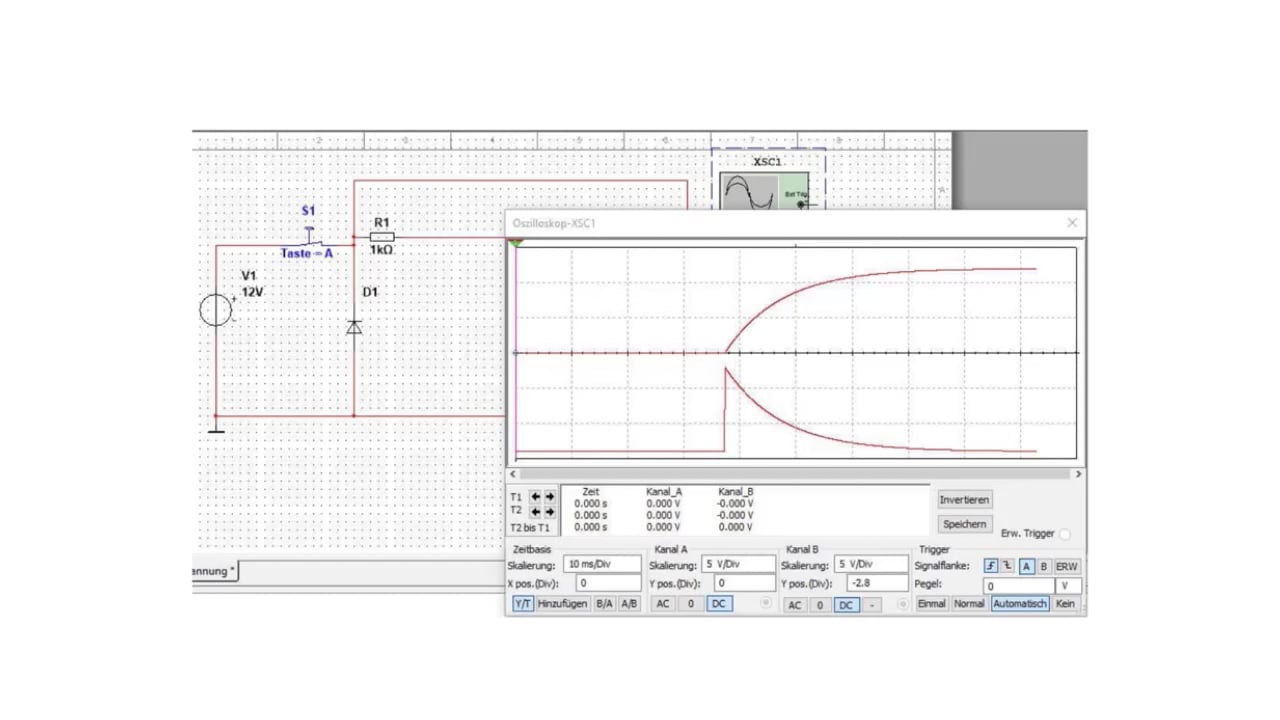Set trigger mode to Kein

click(1066, 604)
